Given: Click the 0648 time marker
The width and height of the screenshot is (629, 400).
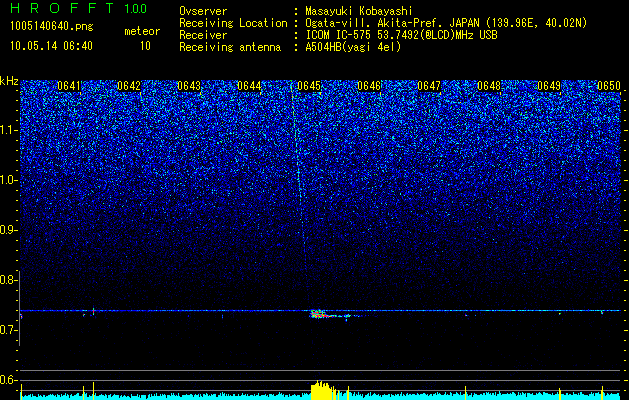Looking at the screenshot, I should tap(489, 86).
